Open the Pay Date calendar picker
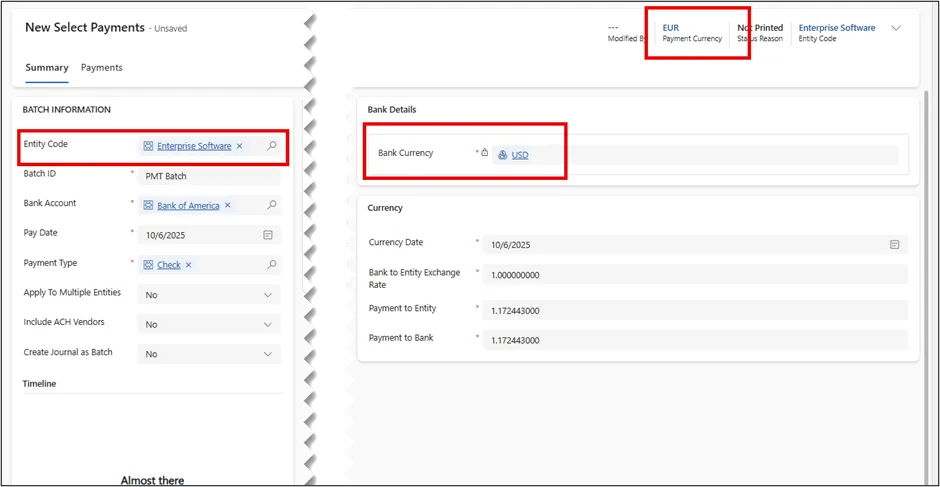The height and width of the screenshot is (487, 940). pyautogui.click(x=268, y=235)
